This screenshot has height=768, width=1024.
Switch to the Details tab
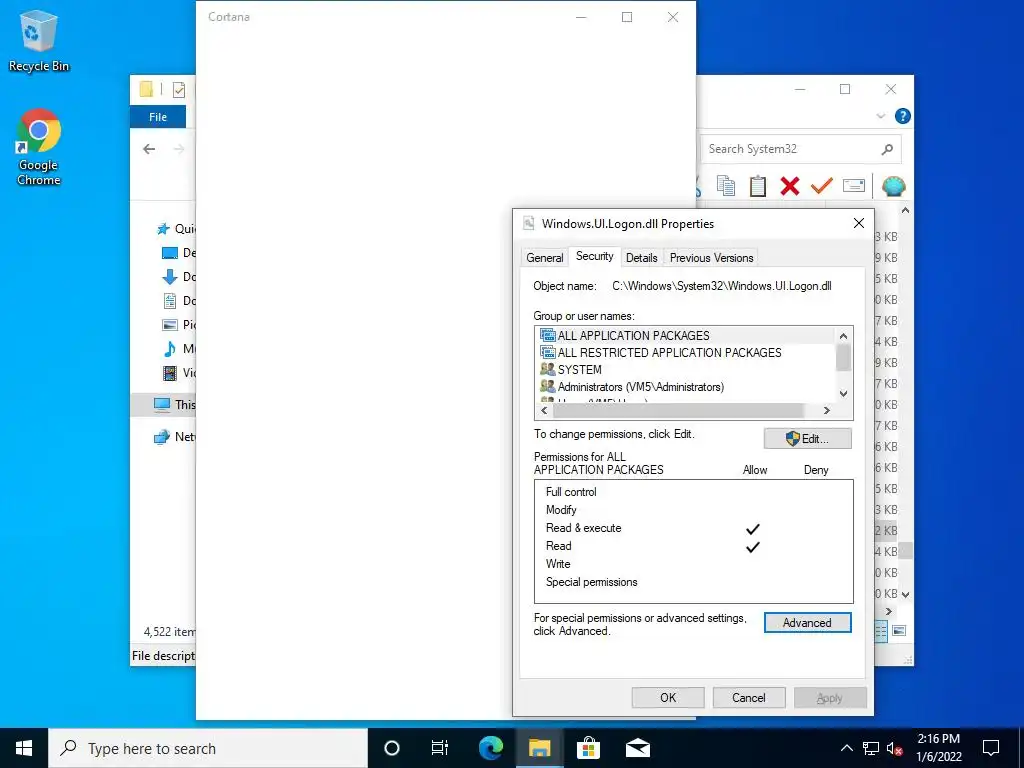pyautogui.click(x=641, y=257)
